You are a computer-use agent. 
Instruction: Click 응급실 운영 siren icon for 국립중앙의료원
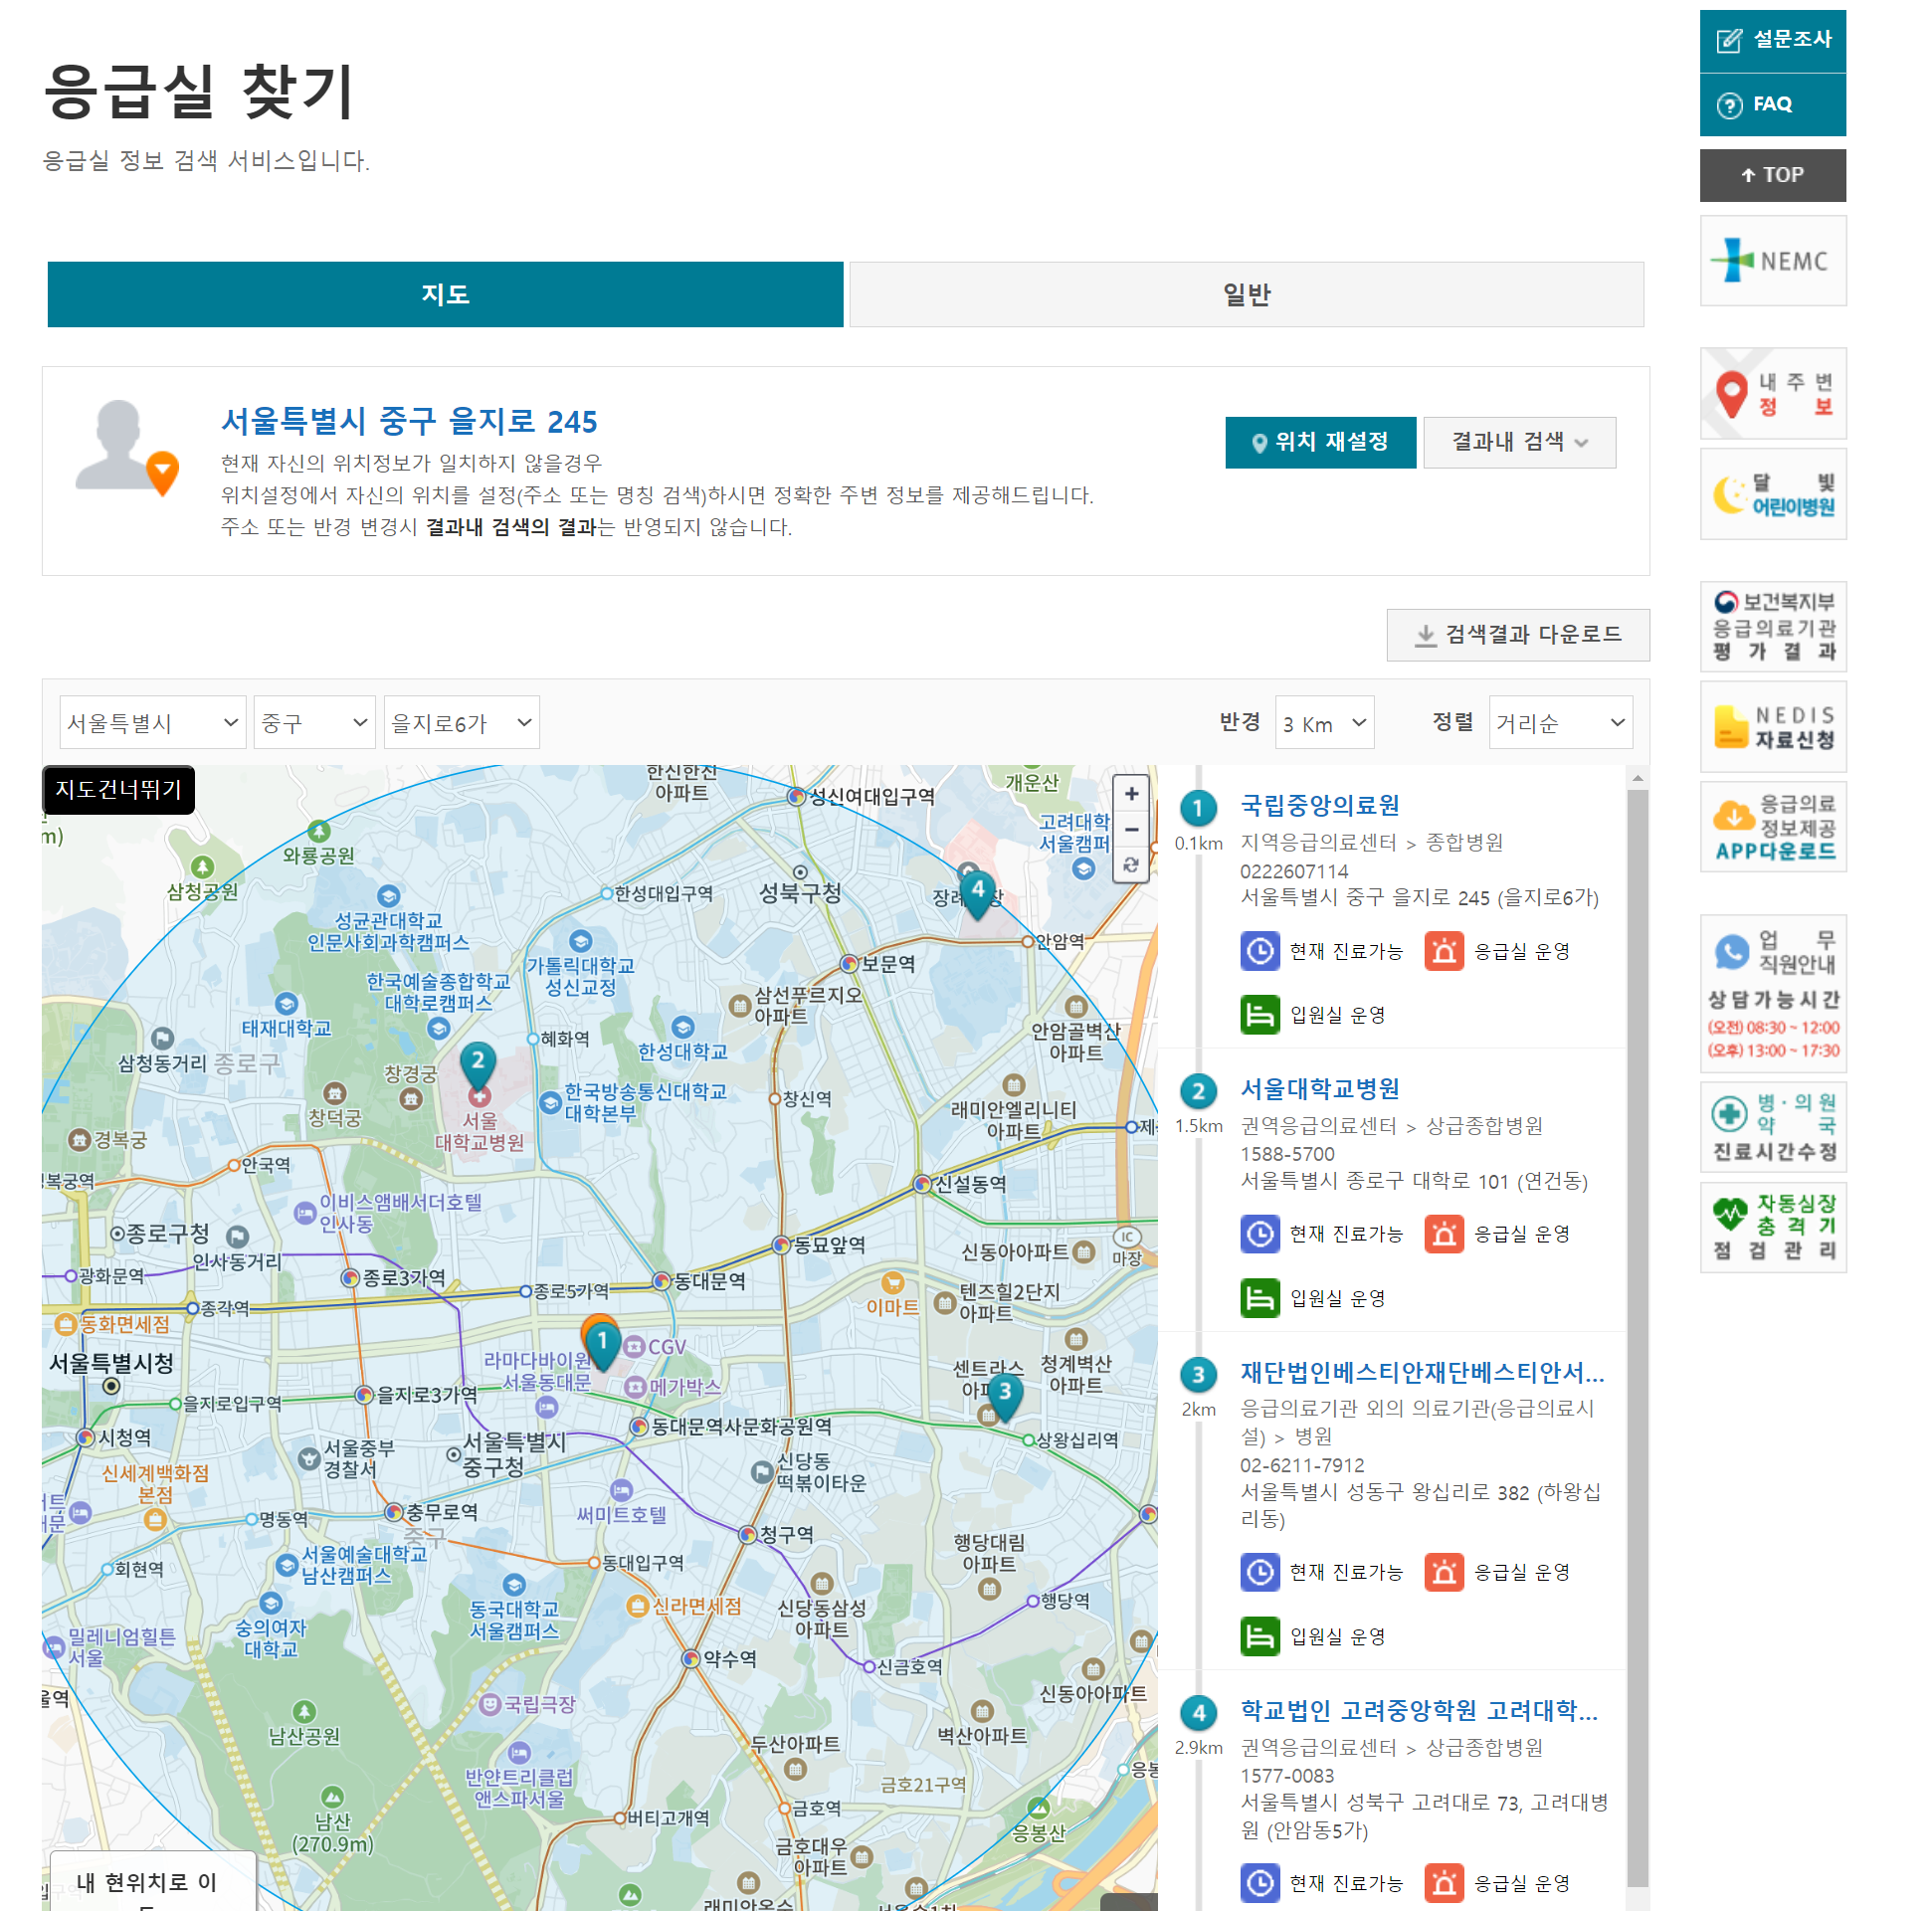tap(1444, 951)
